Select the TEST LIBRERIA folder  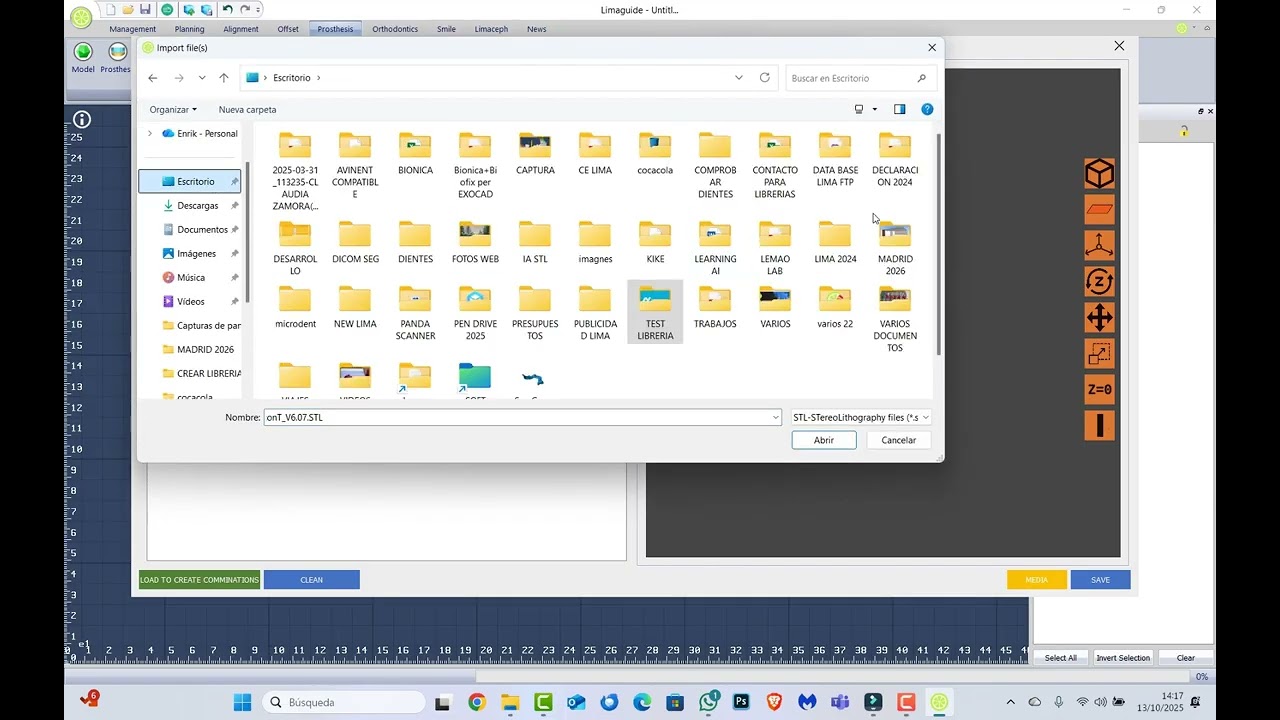(655, 312)
